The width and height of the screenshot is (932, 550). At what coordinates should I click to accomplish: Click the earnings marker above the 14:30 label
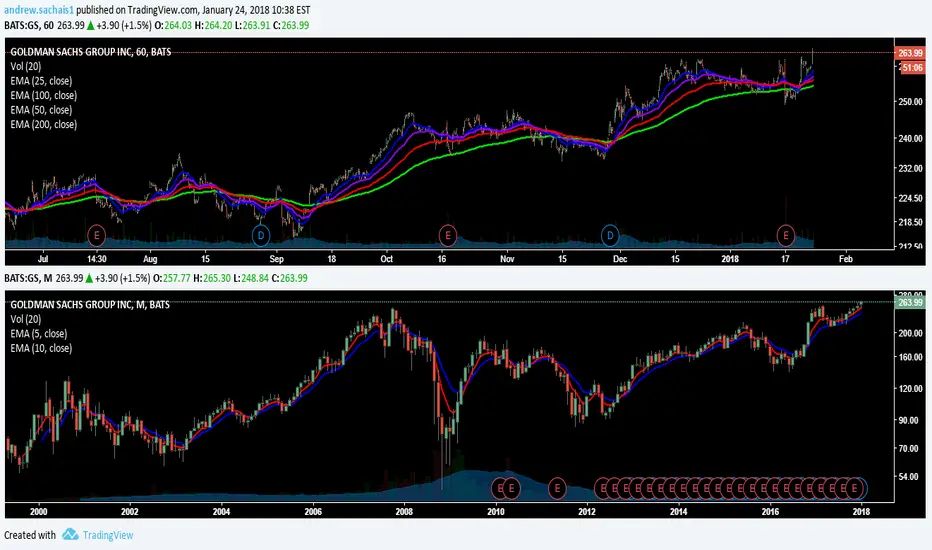[96, 235]
